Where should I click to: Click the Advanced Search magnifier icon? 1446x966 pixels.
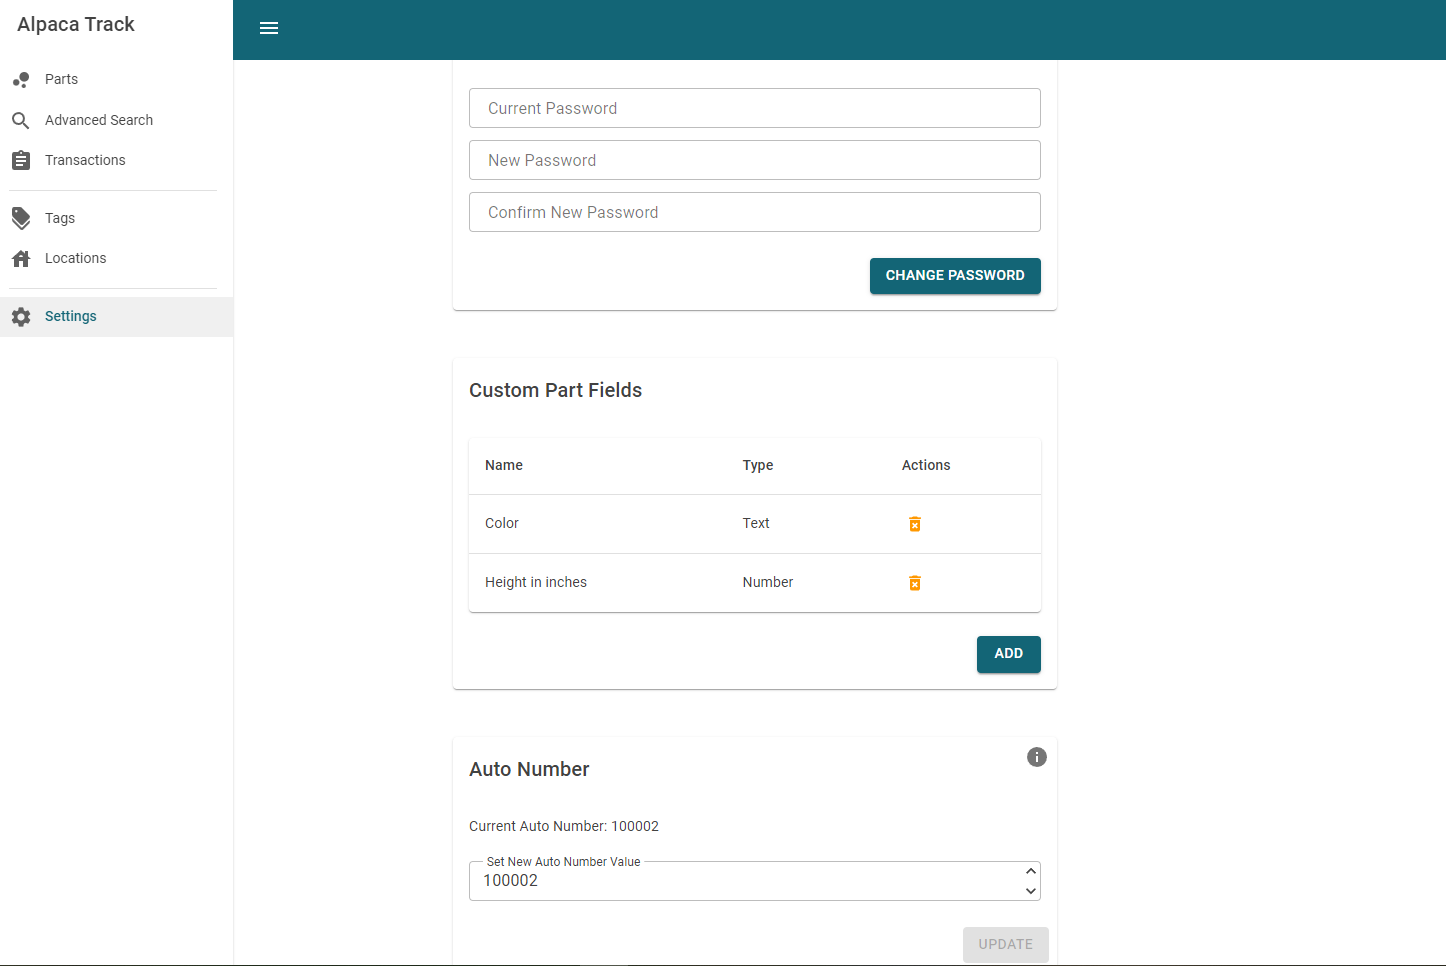[21, 121]
